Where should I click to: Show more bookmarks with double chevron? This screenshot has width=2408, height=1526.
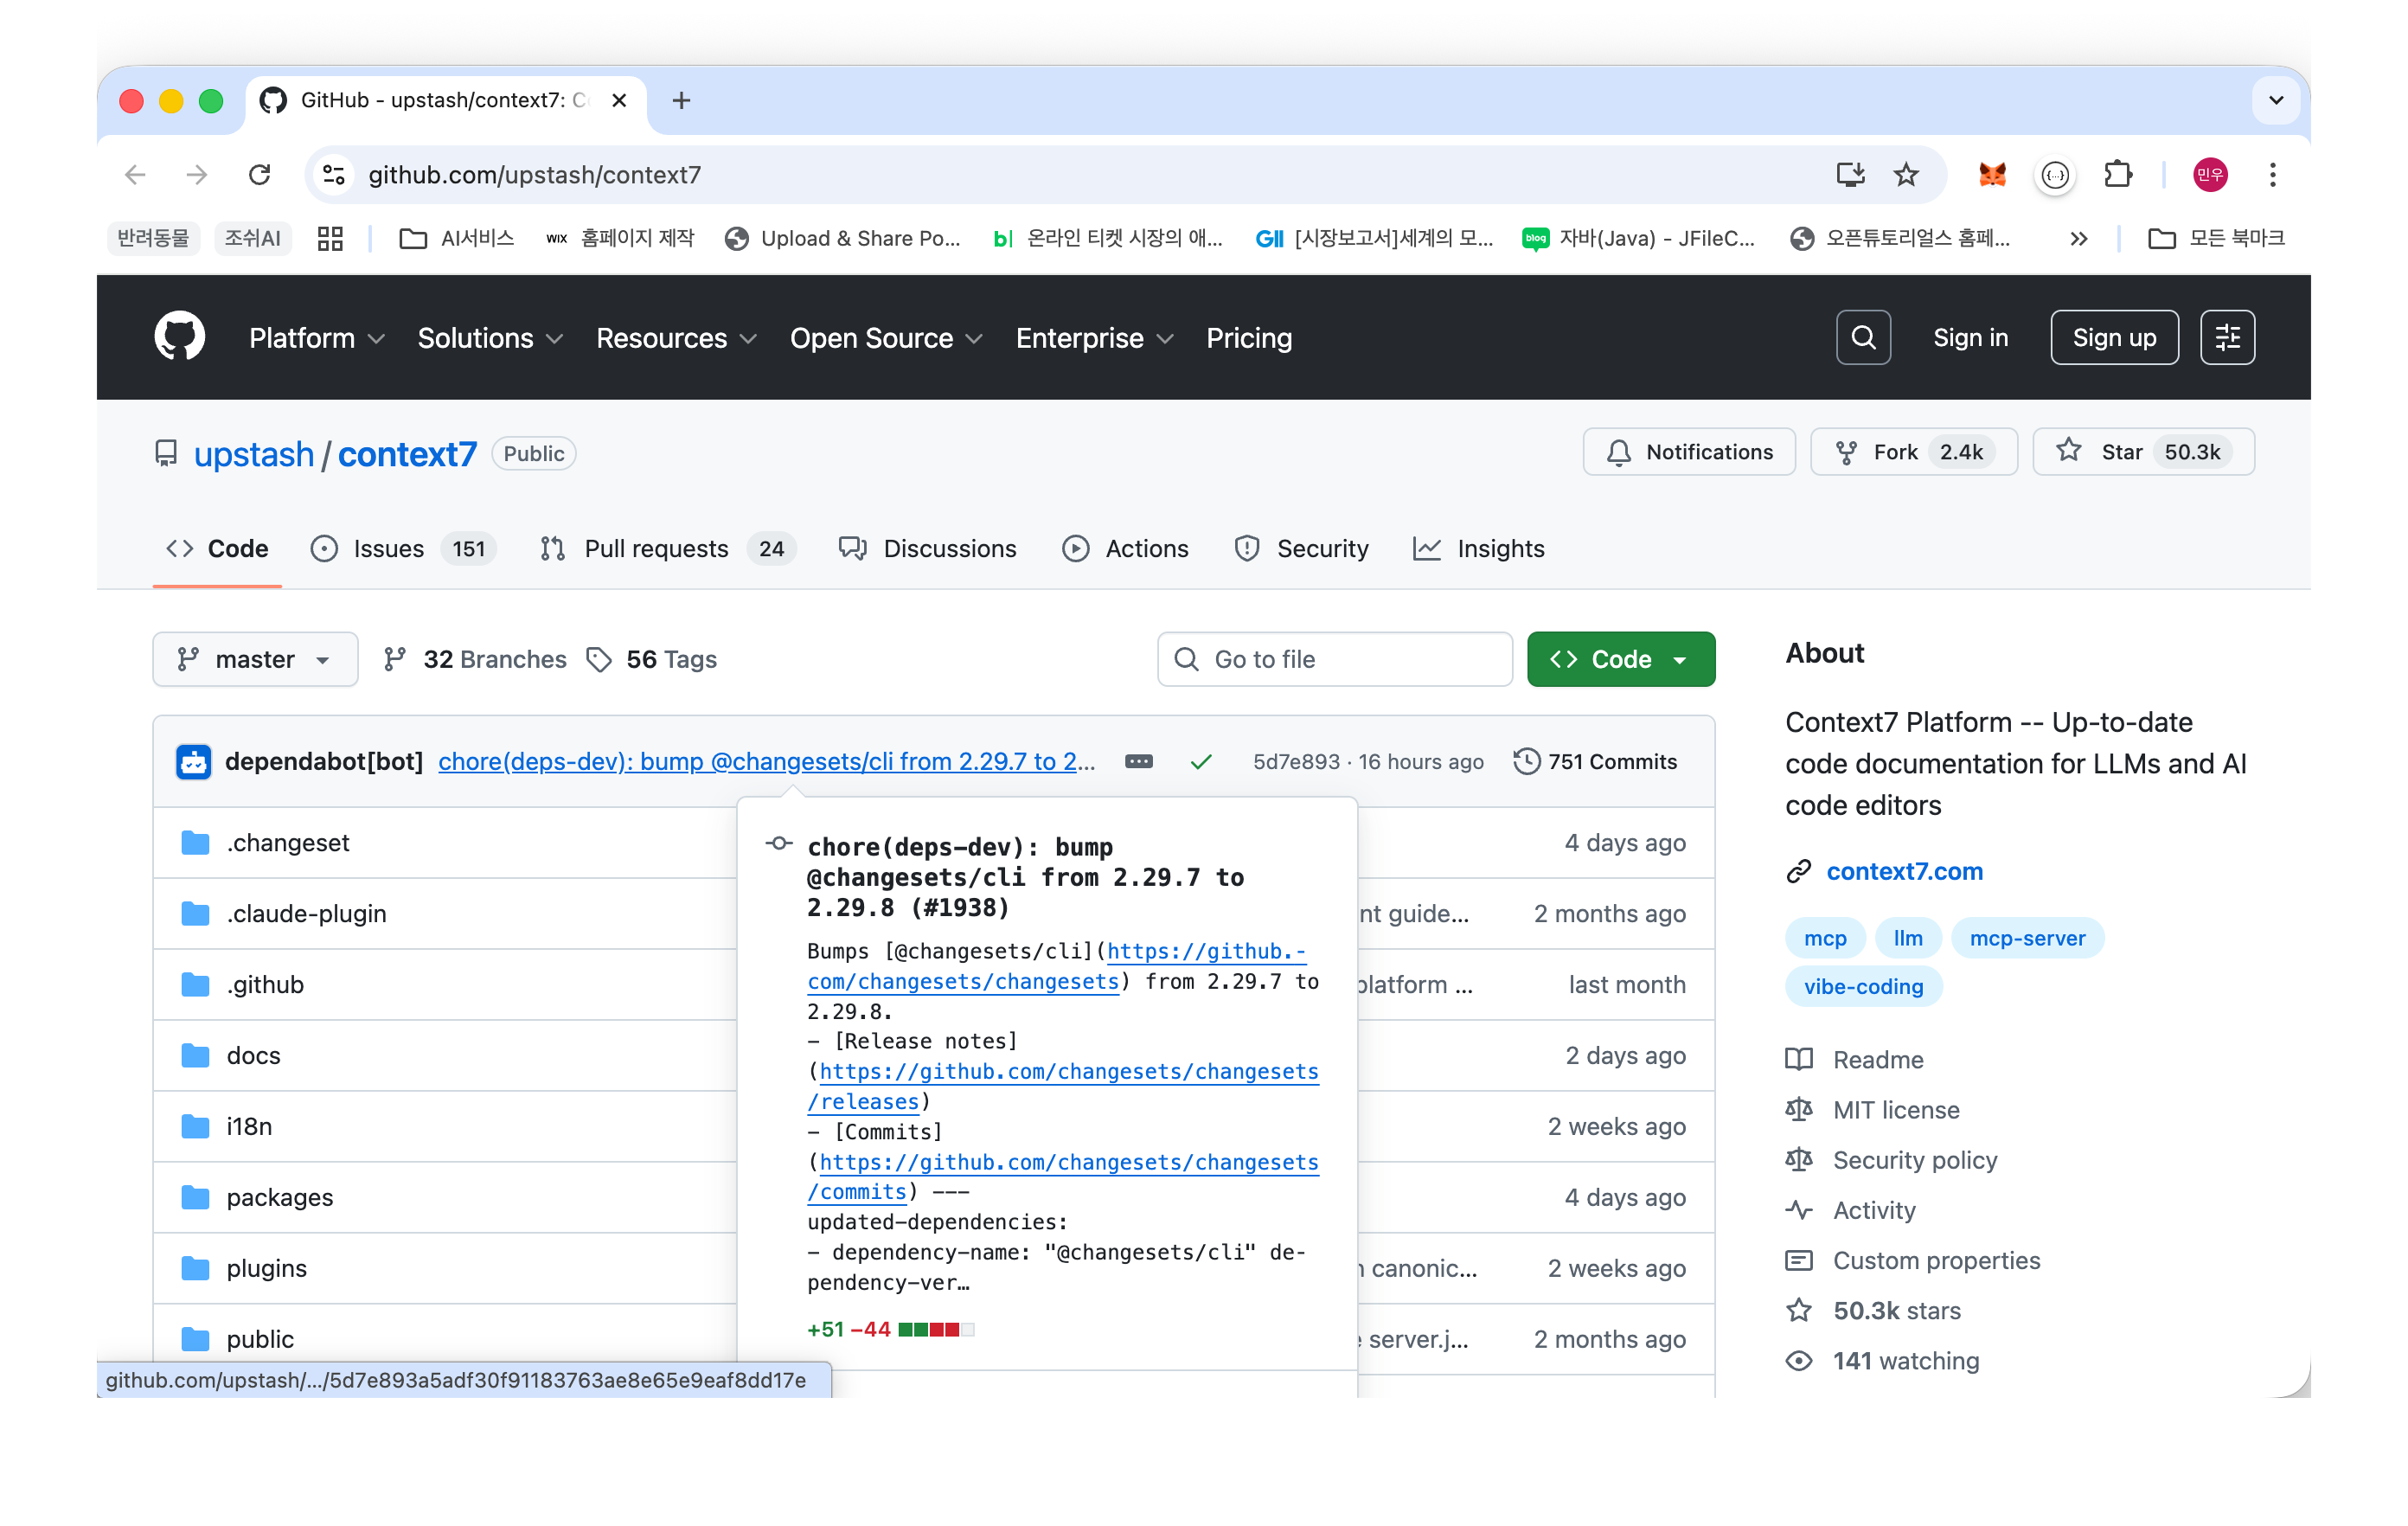click(2078, 238)
